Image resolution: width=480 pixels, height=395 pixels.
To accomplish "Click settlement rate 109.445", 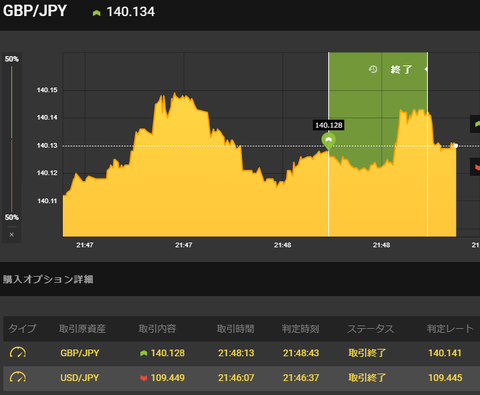I will coord(445,378).
